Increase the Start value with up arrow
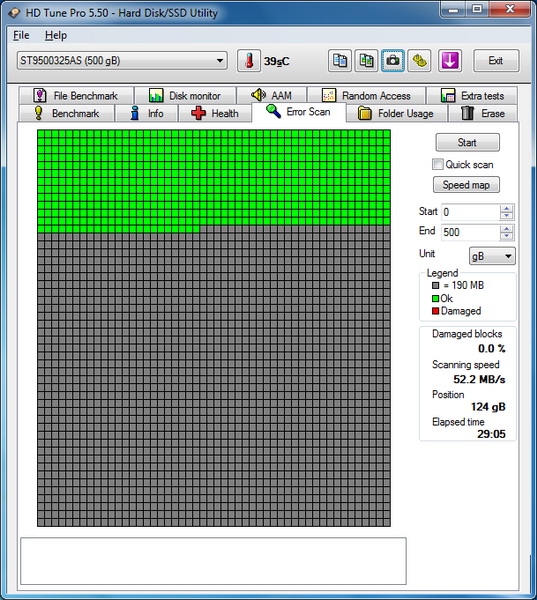The image size is (537, 600). click(506, 209)
